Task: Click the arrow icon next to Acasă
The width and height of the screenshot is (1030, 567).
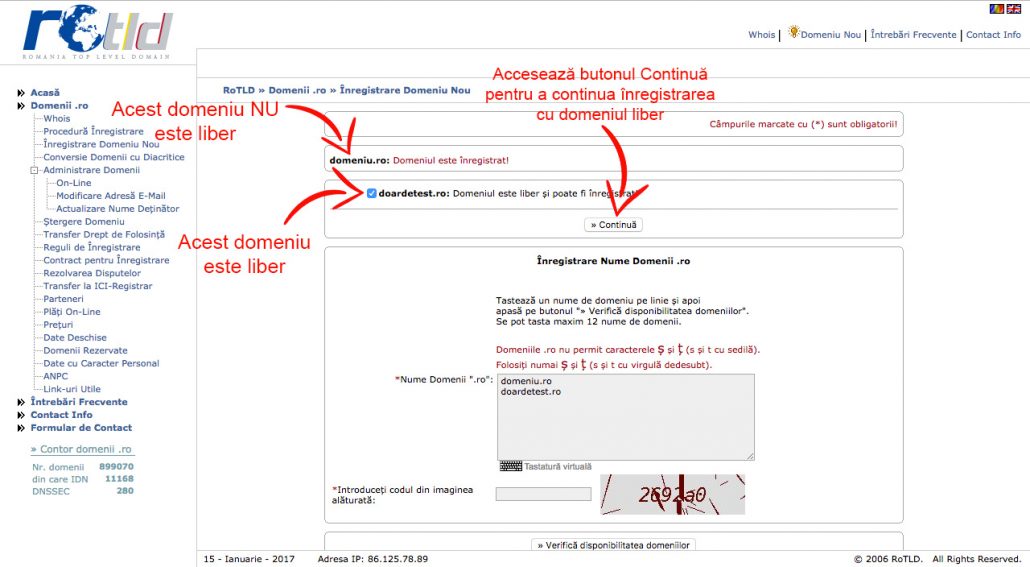Action: coord(21,93)
